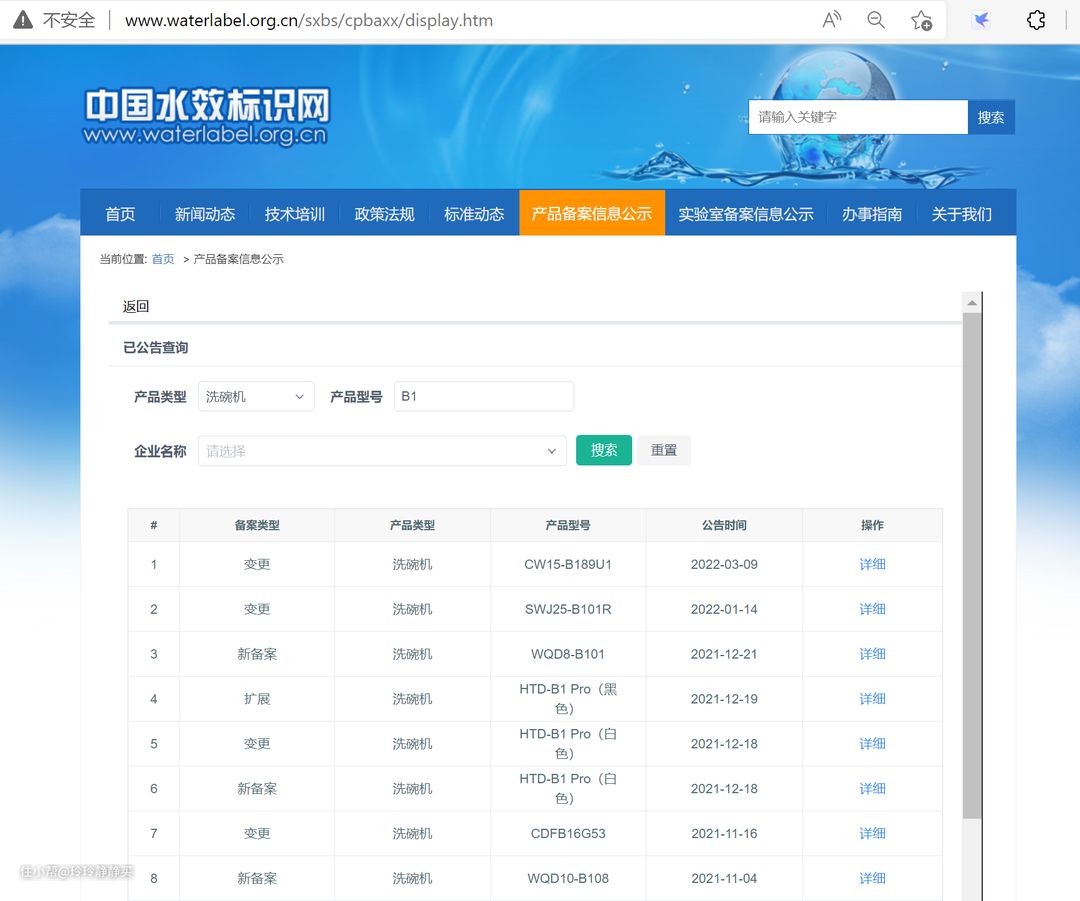Expand the 企业名称 dropdown selector

pos(382,451)
